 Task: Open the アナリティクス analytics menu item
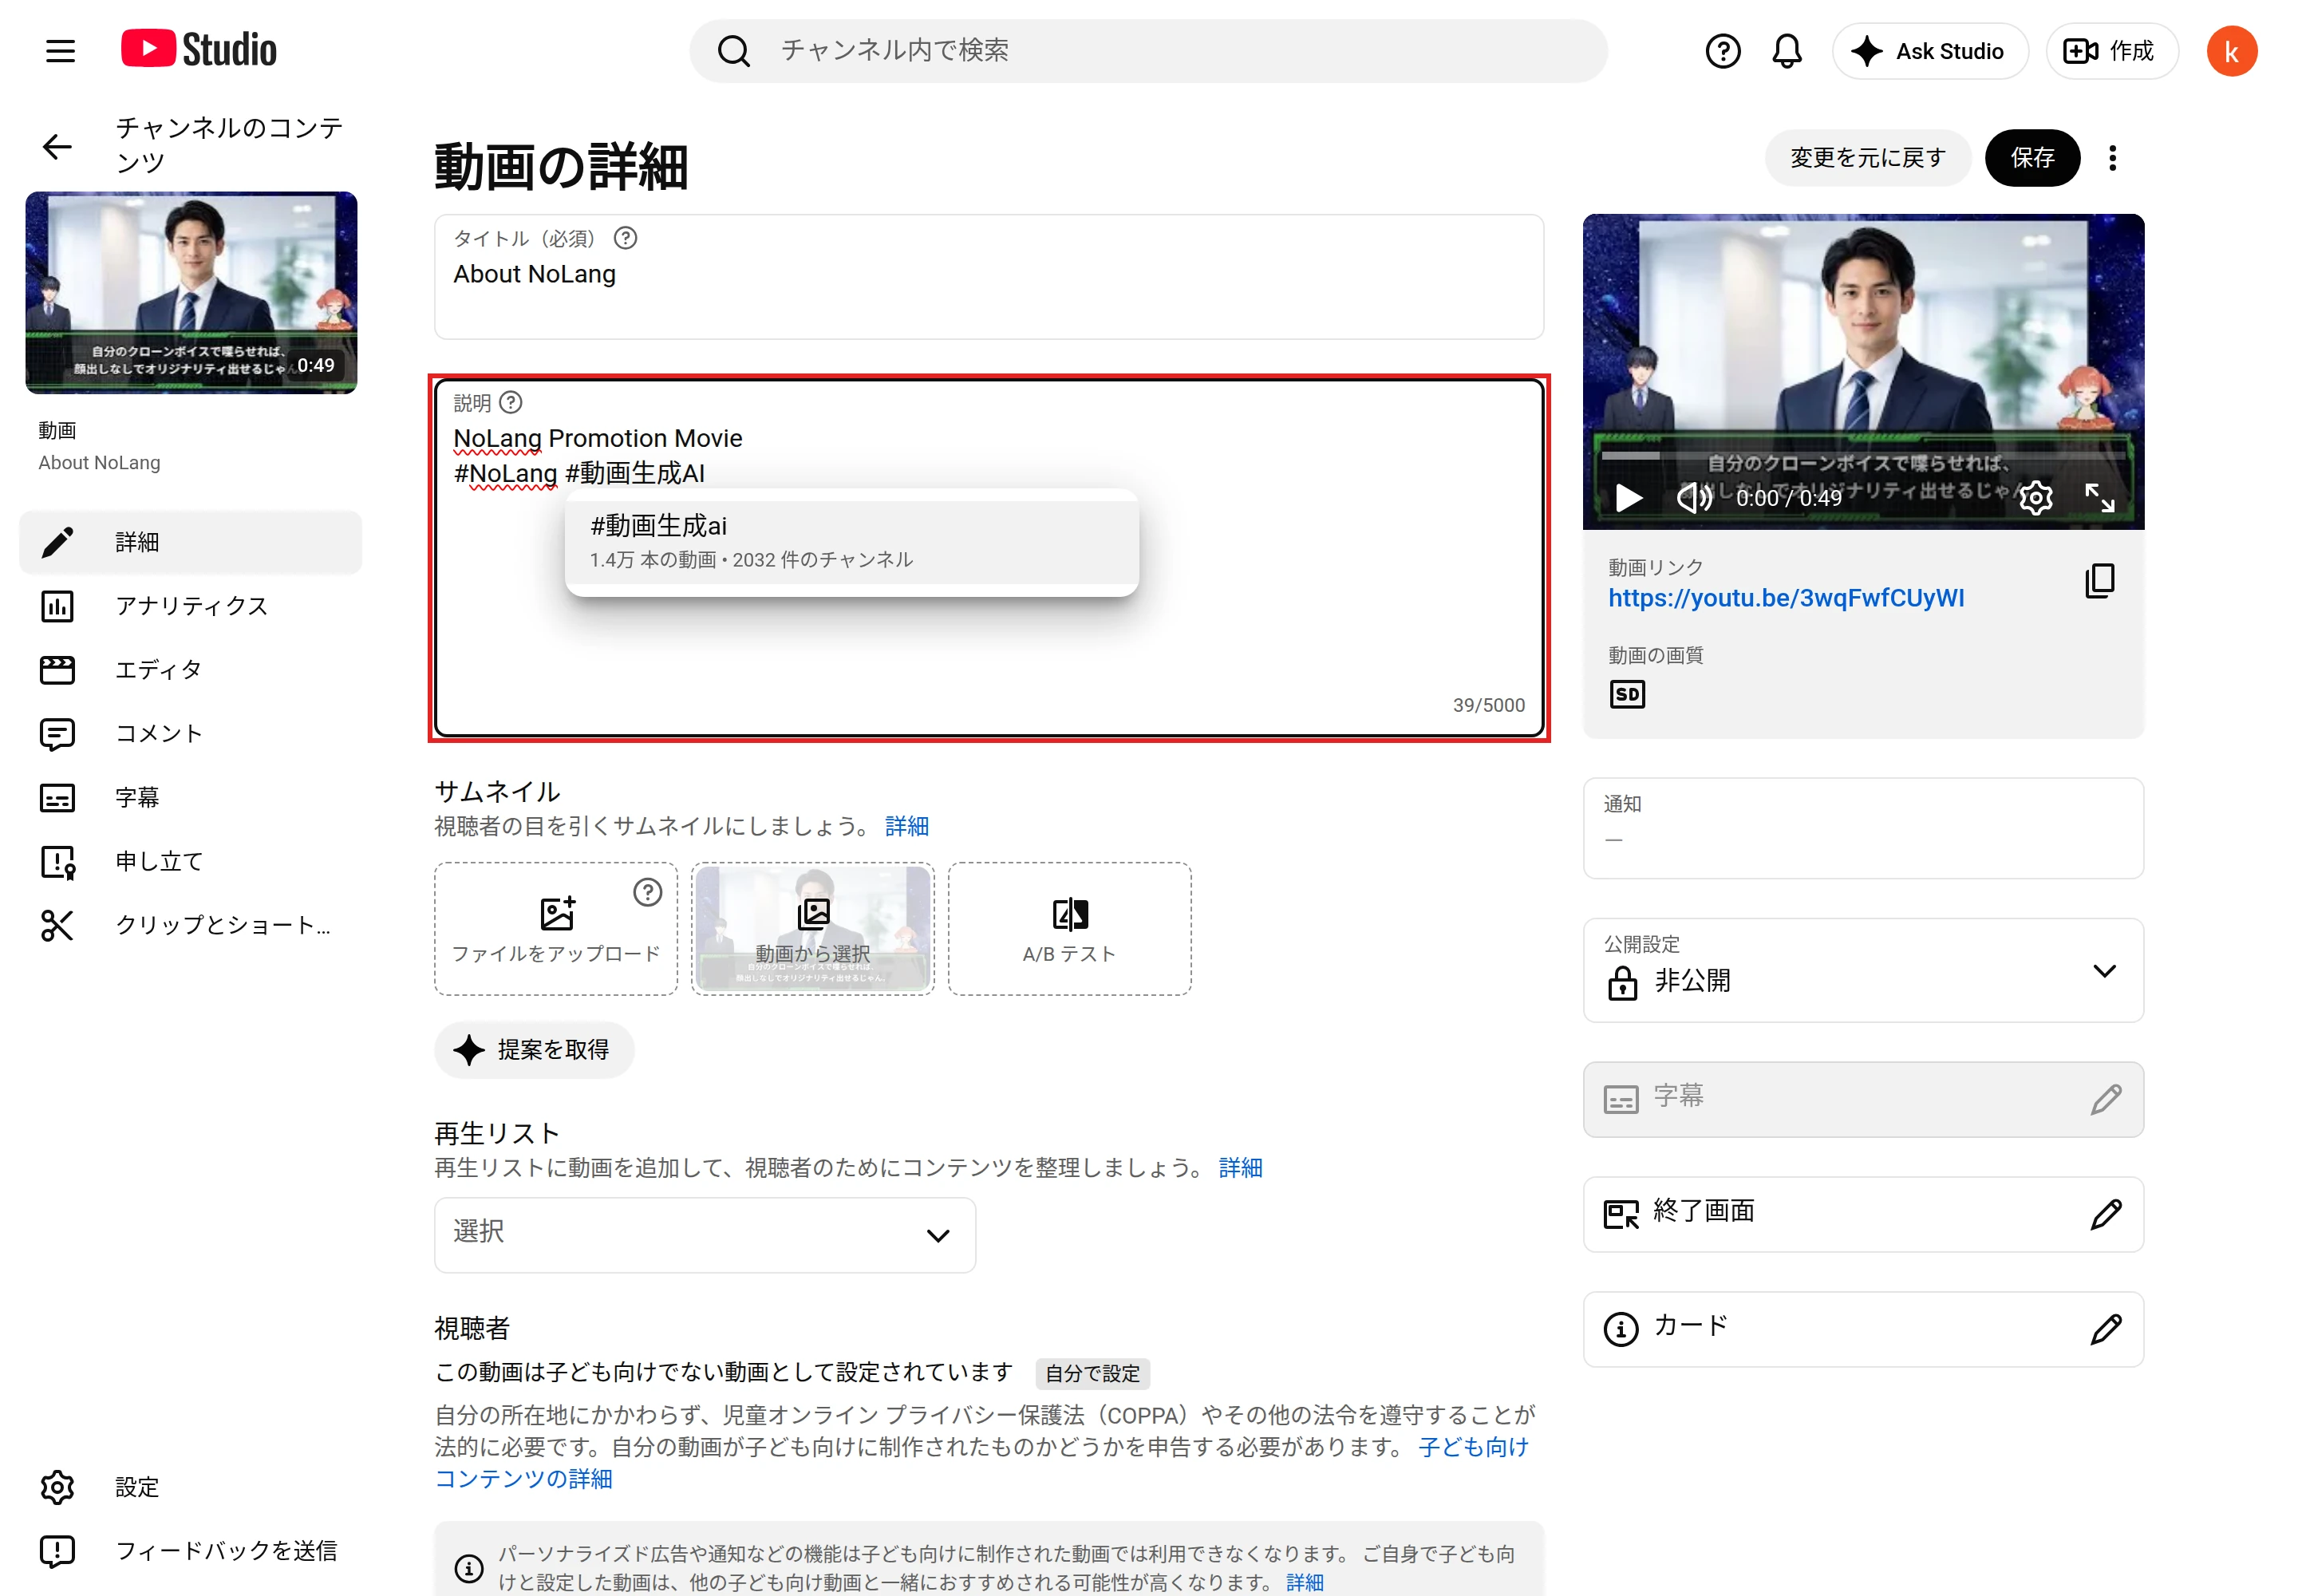pos(190,606)
